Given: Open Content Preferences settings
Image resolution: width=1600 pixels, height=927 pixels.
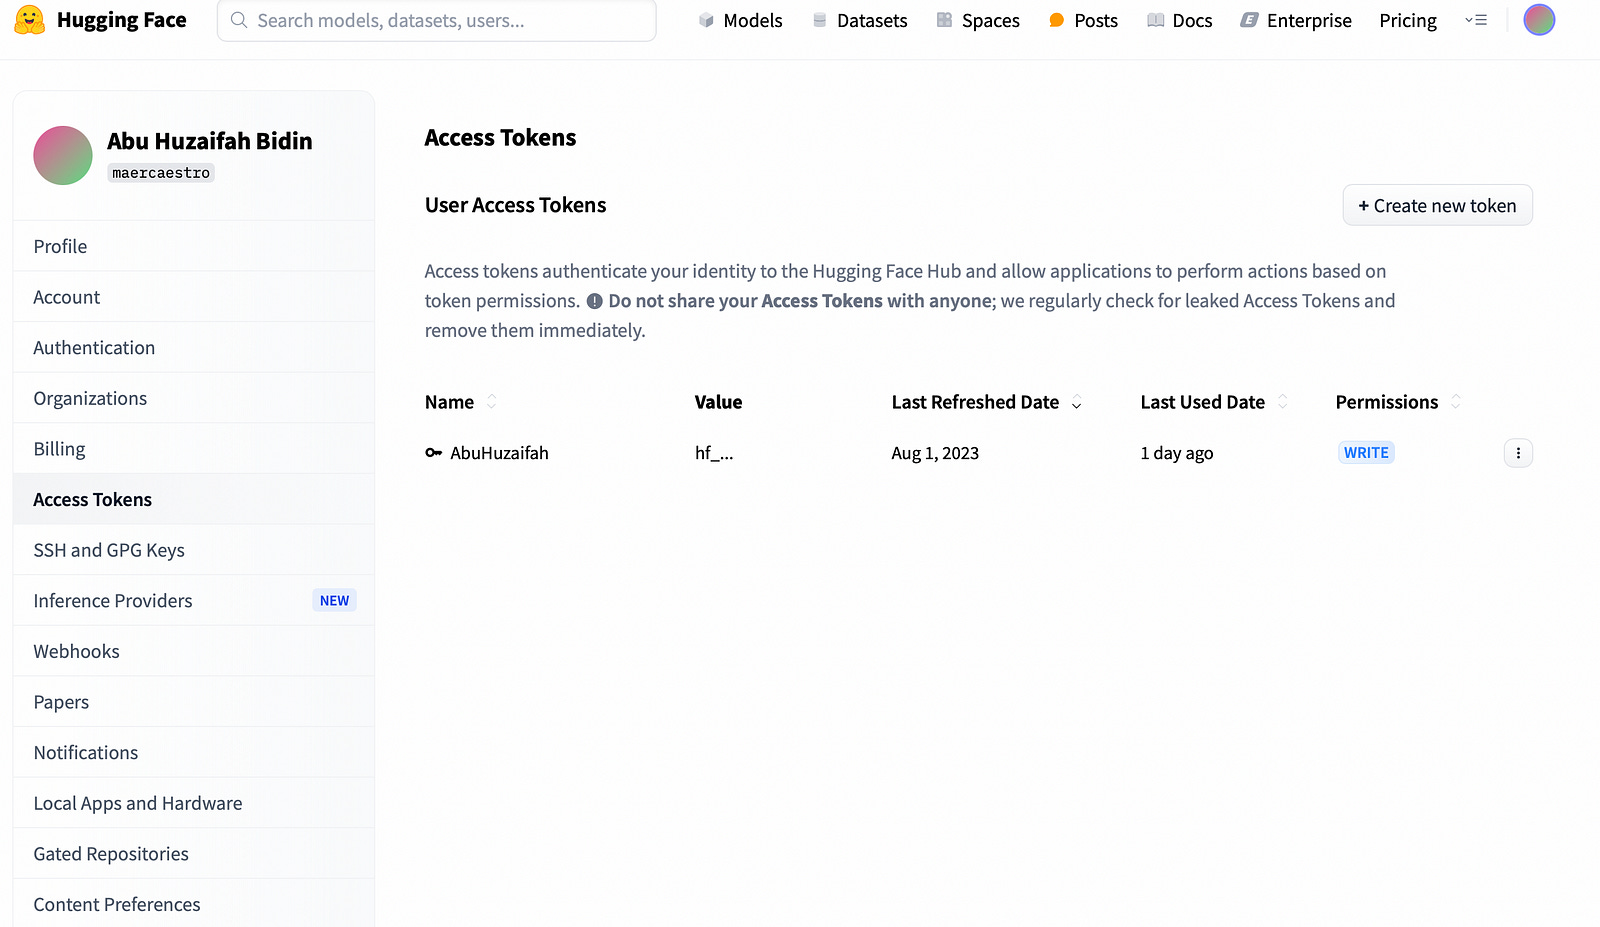Looking at the screenshot, I should click(194, 904).
